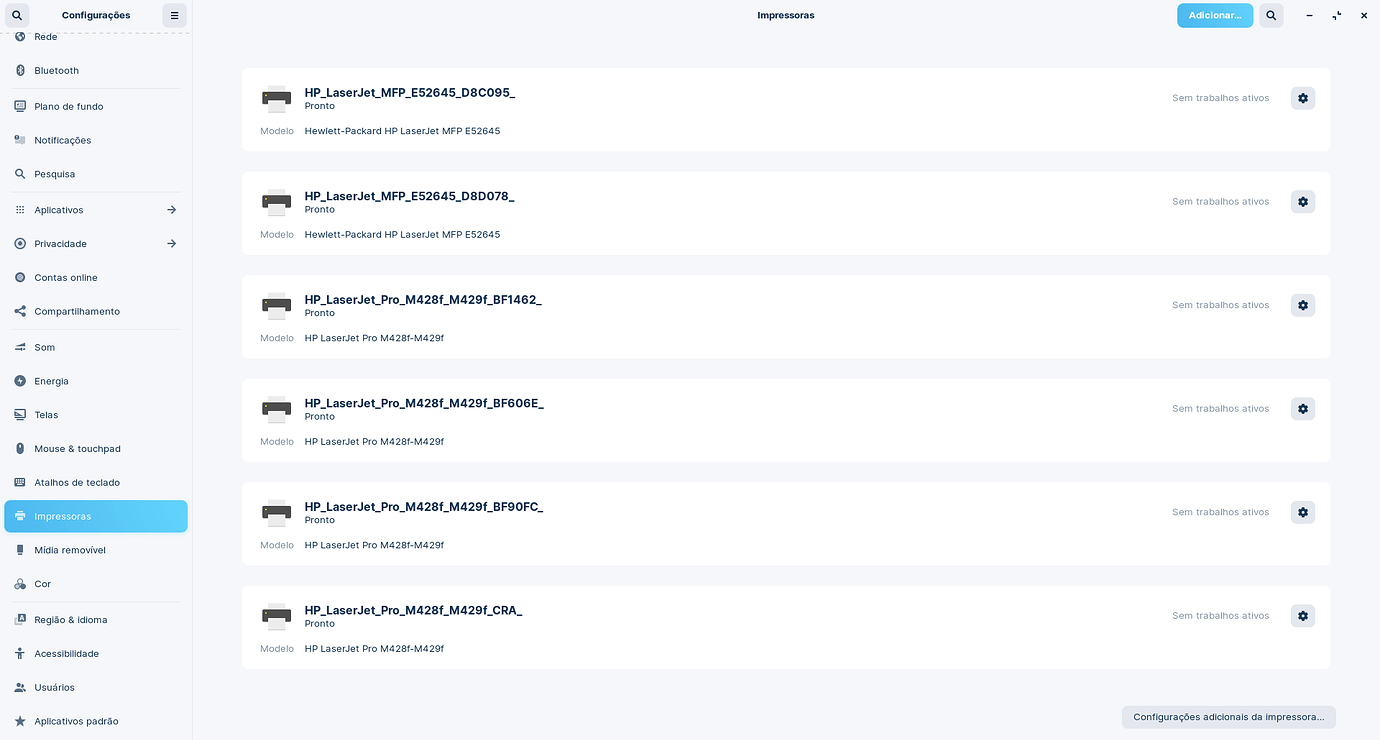Click gear button for M428f_M429f_BF90FC_ printer
The width and height of the screenshot is (1380, 740).
tap(1302, 512)
